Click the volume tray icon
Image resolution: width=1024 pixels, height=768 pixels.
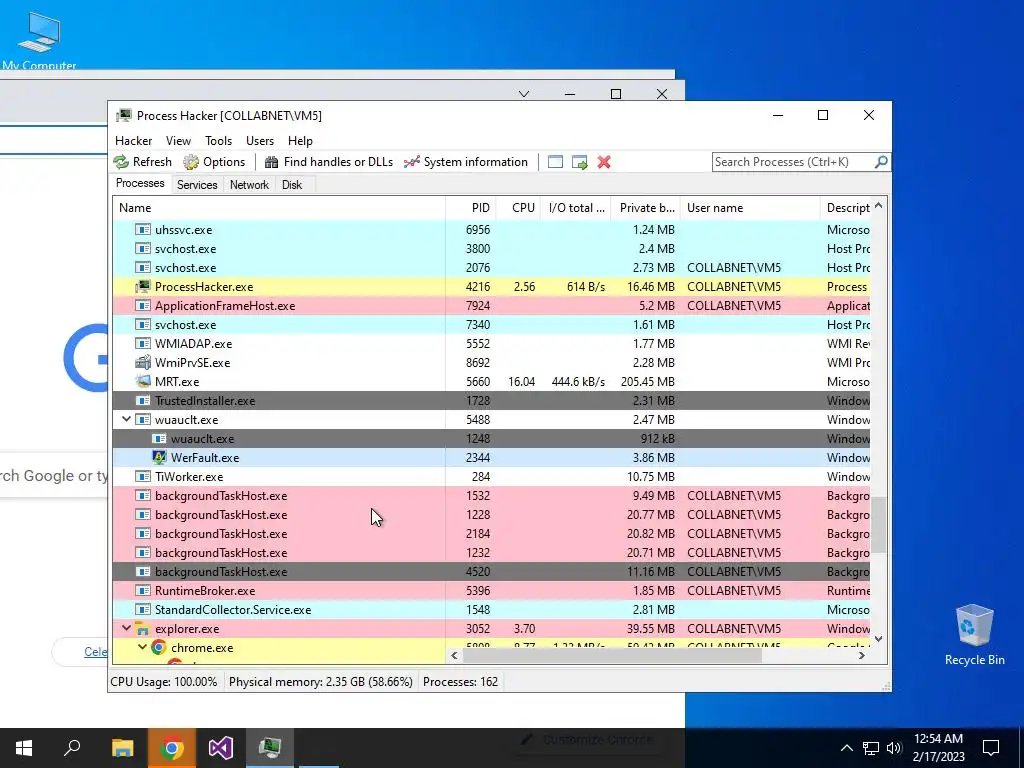(x=894, y=748)
